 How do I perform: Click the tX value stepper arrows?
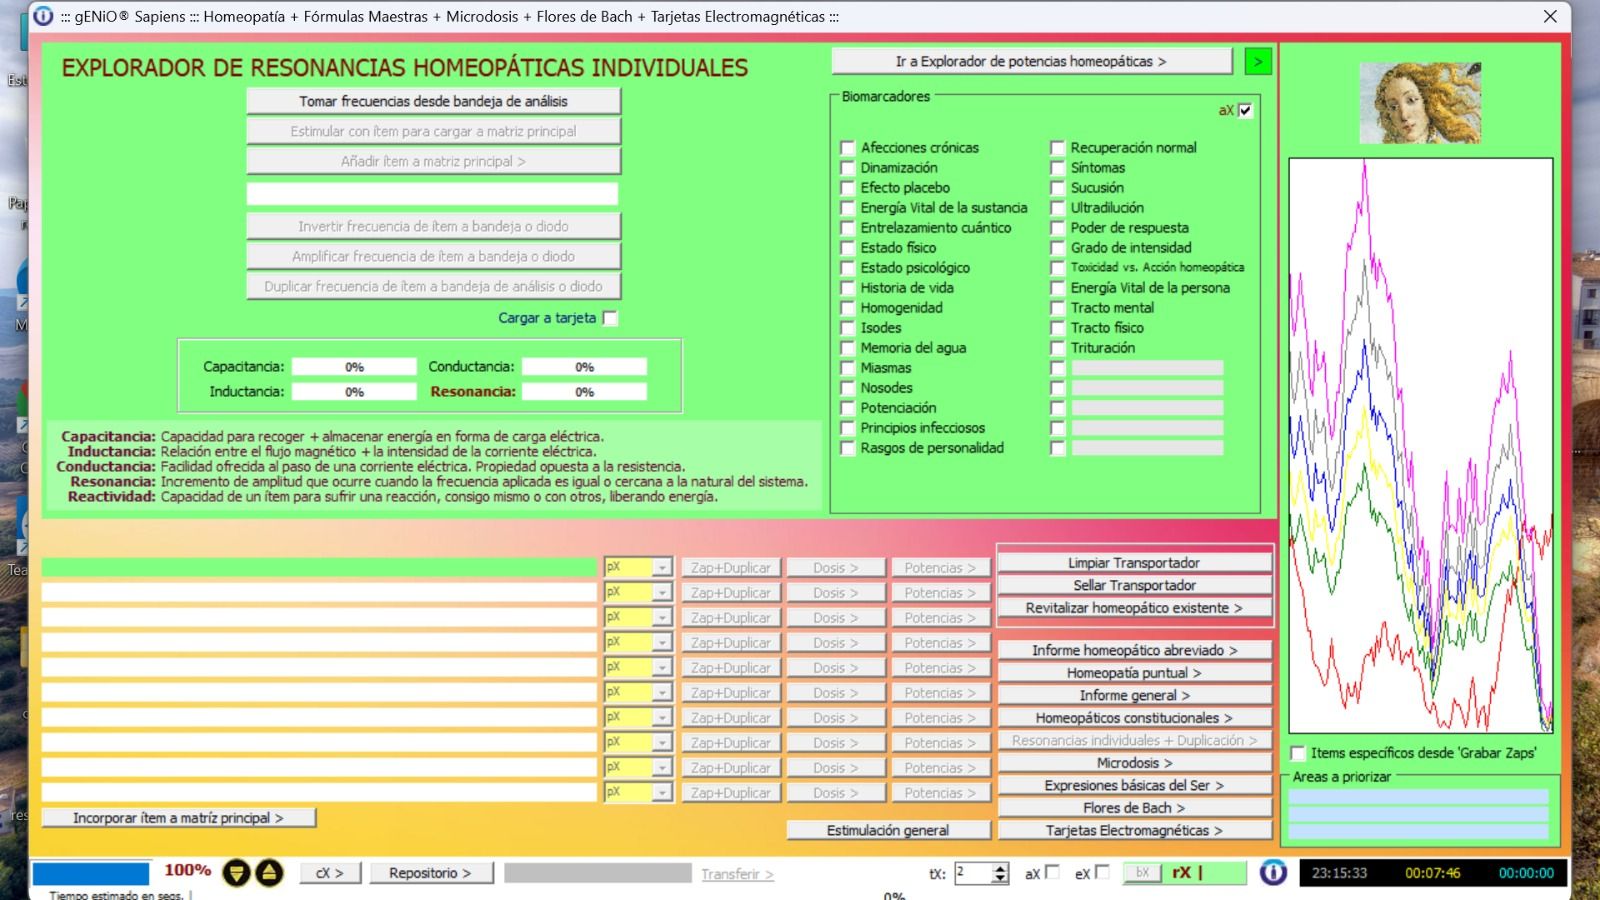tap(1000, 873)
